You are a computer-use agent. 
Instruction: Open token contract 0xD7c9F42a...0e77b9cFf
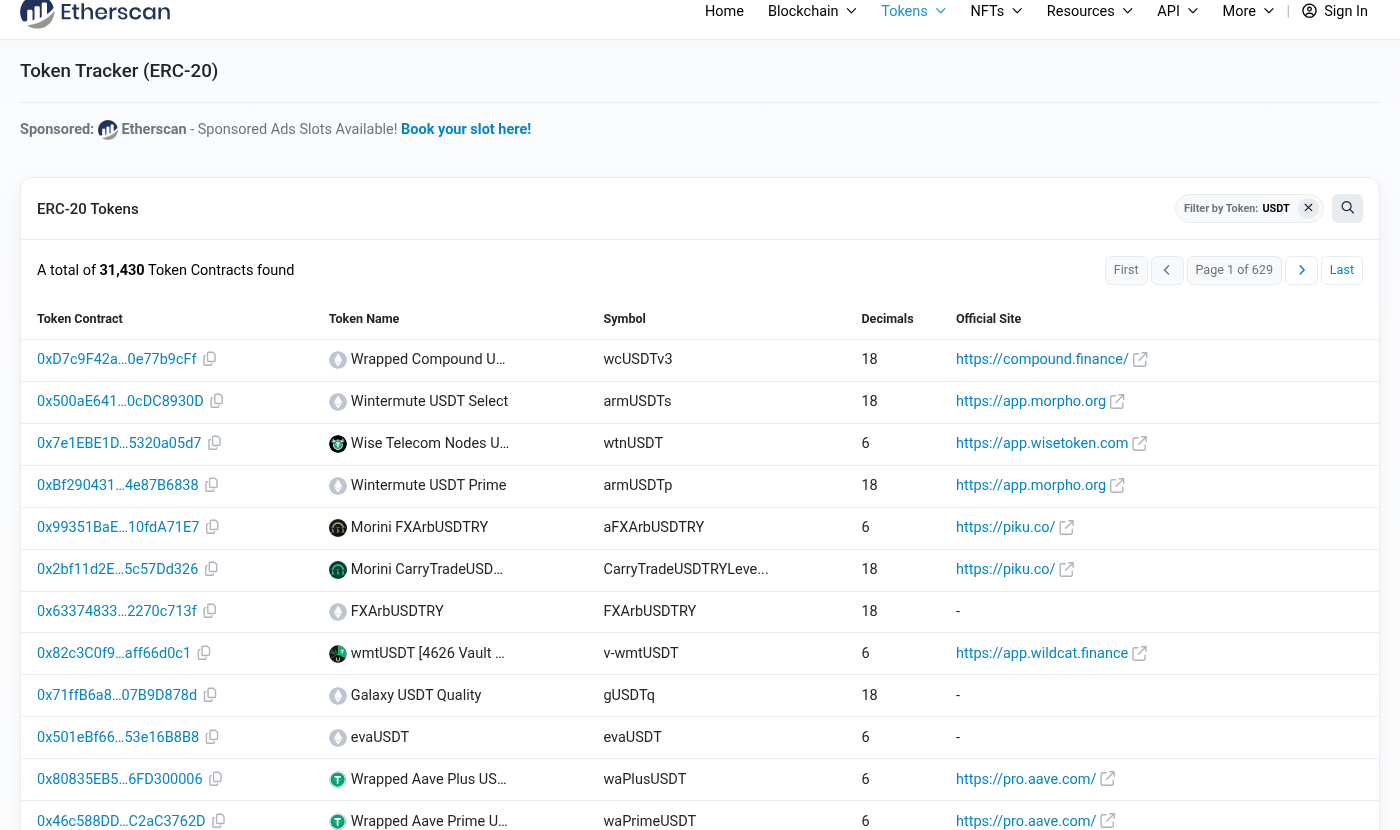click(117, 359)
